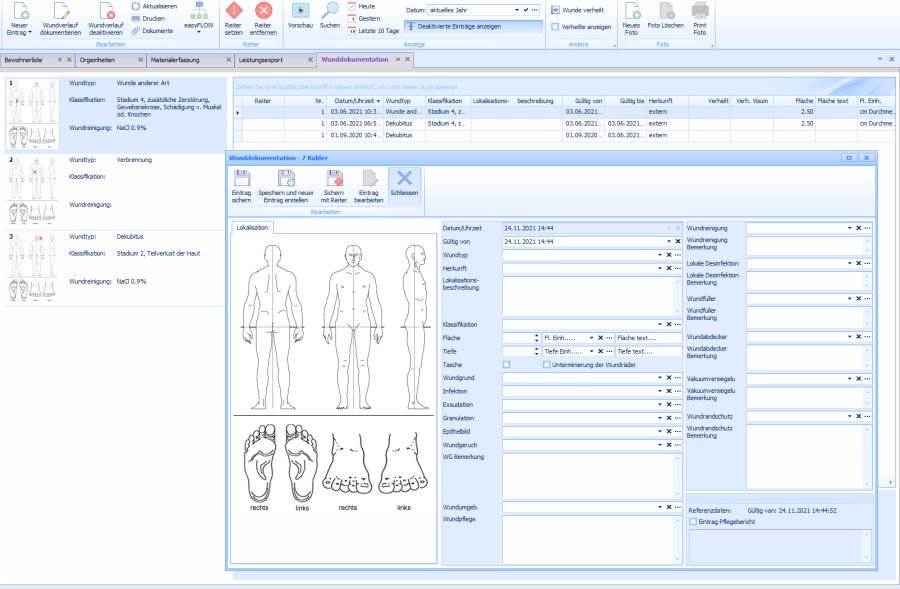This screenshot has height=589, width=900.
Task: Toggle Eintrag Pflegebericht checkbox
Action: 693,521
